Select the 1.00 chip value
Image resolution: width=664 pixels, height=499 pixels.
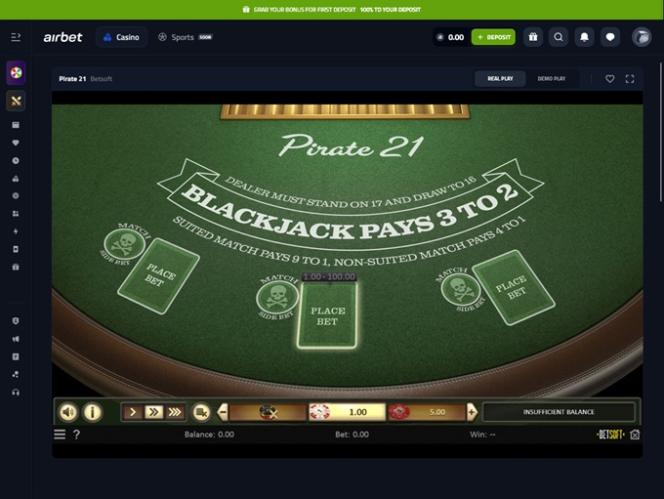point(347,412)
